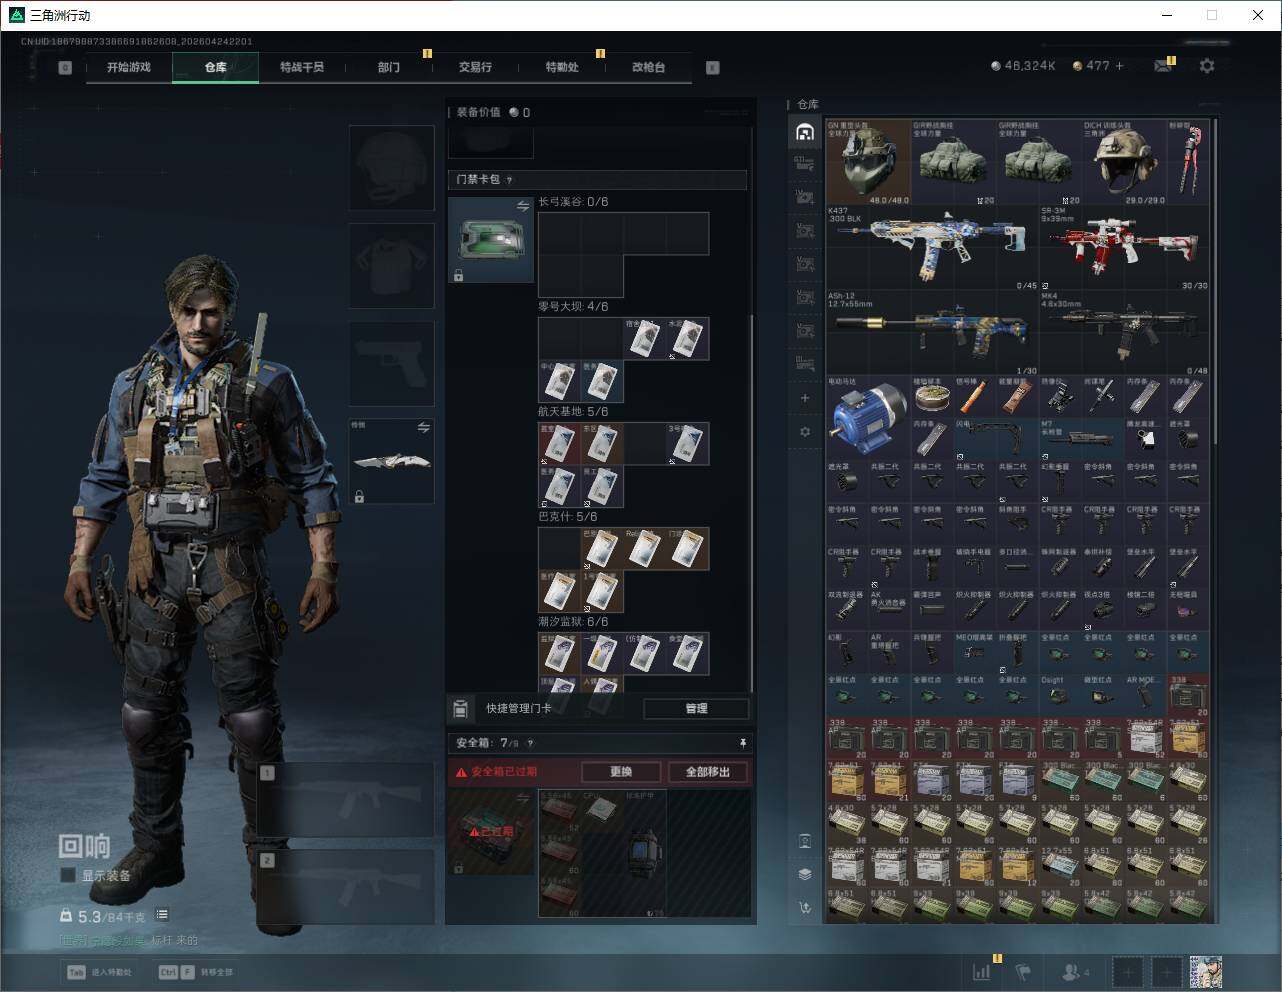Click the flag icon in bottom bar
Screen dimensions: 1282x992
1023,971
